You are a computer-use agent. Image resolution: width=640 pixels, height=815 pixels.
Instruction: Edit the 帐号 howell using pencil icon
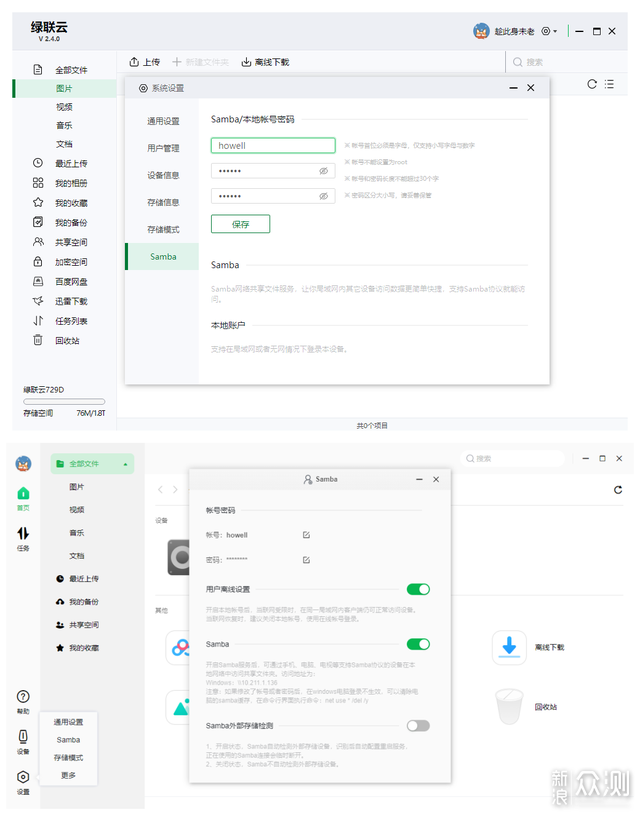pos(306,535)
